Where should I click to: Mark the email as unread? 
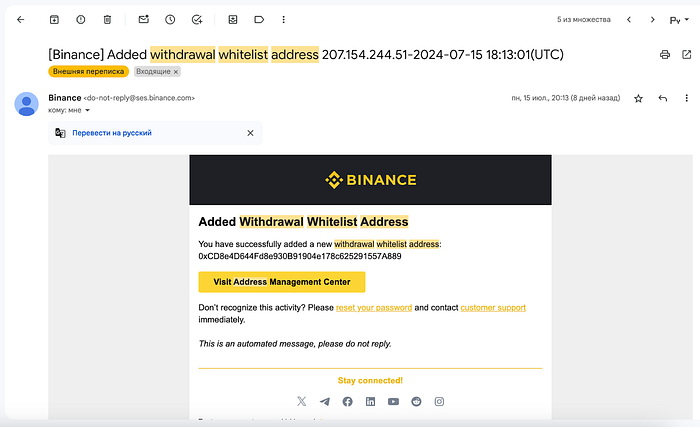point(143,19)
